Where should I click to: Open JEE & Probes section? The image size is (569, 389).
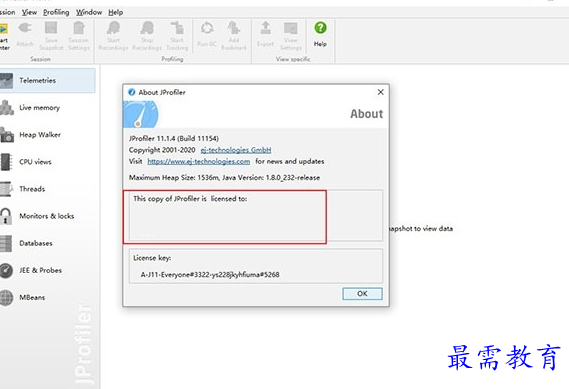coord(40,270)
